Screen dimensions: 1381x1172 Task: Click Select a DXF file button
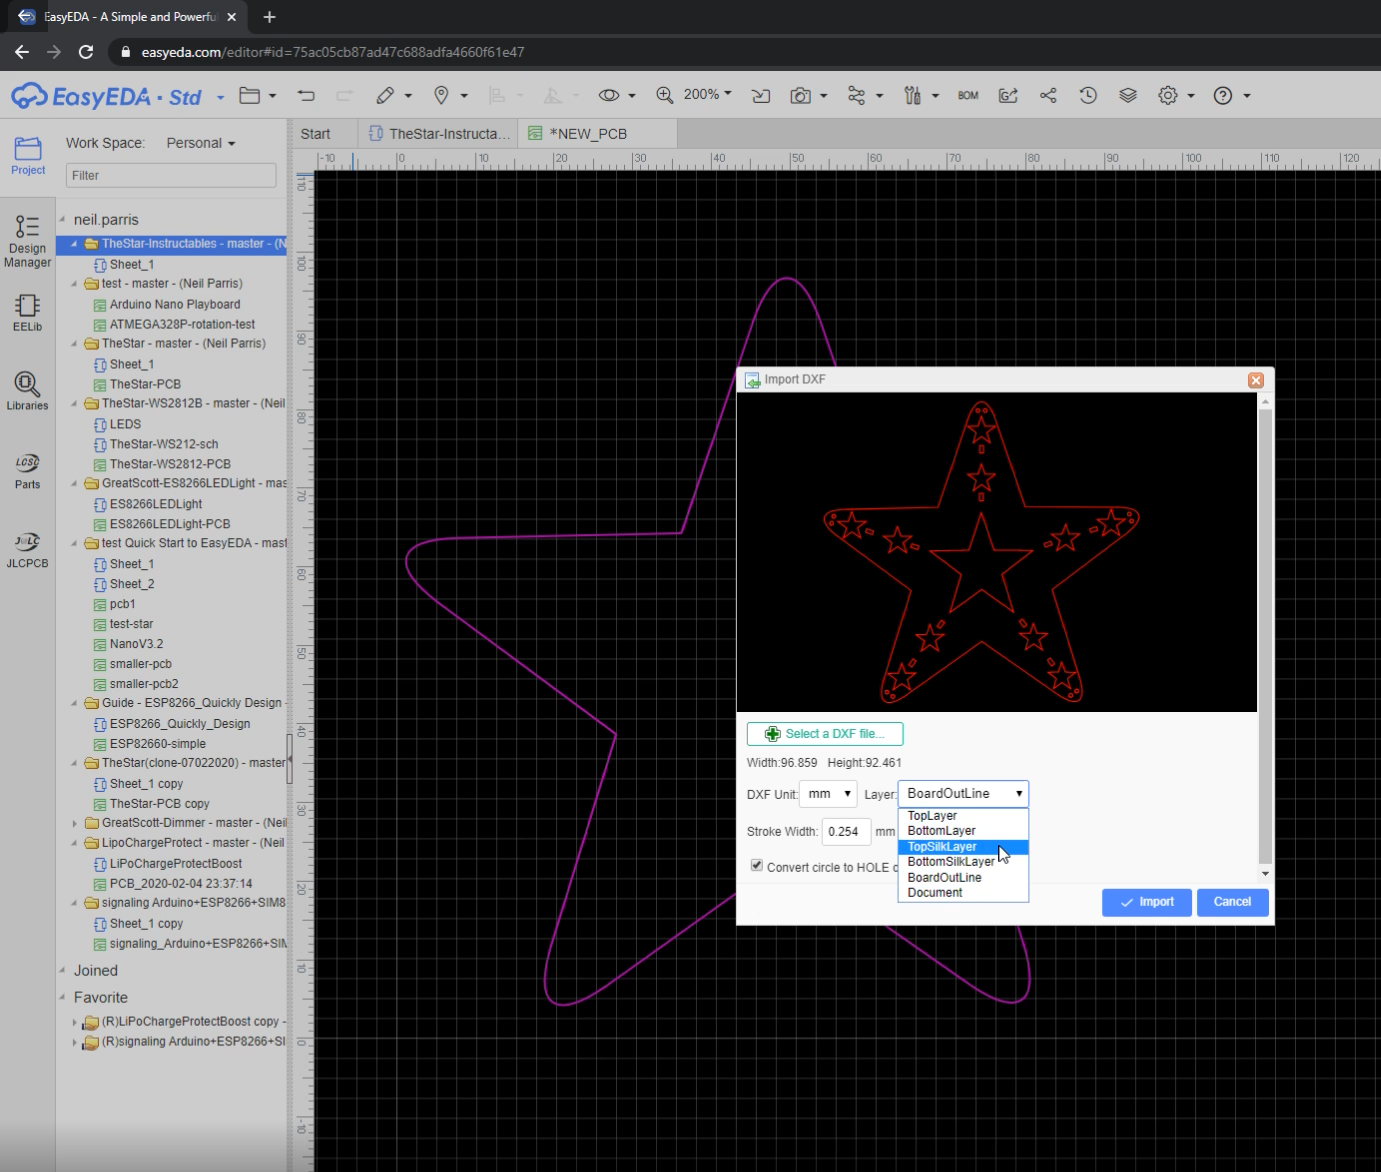825,733
